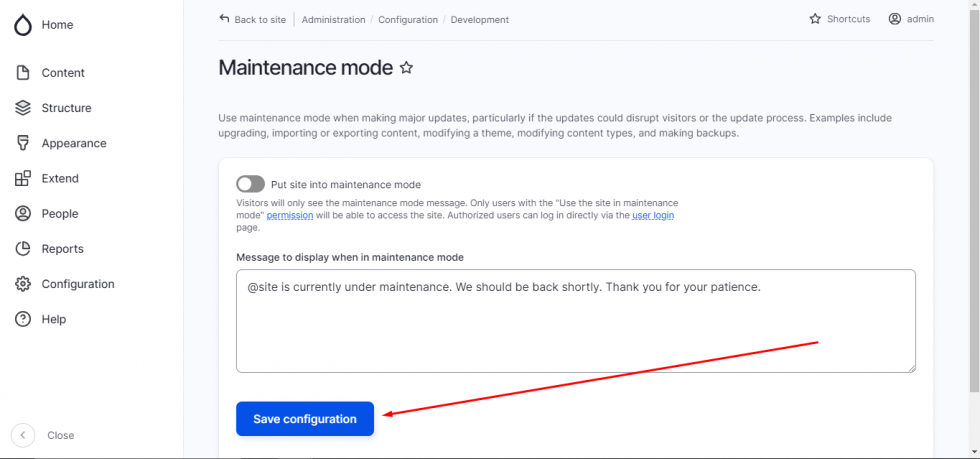Click the Reports pie chart icon

[x=23, y=249]
